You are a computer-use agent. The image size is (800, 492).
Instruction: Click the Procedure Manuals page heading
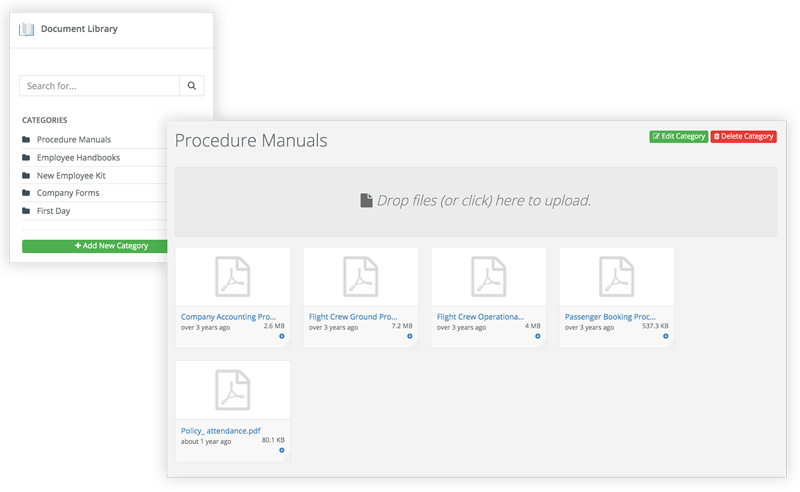(251, 141)
